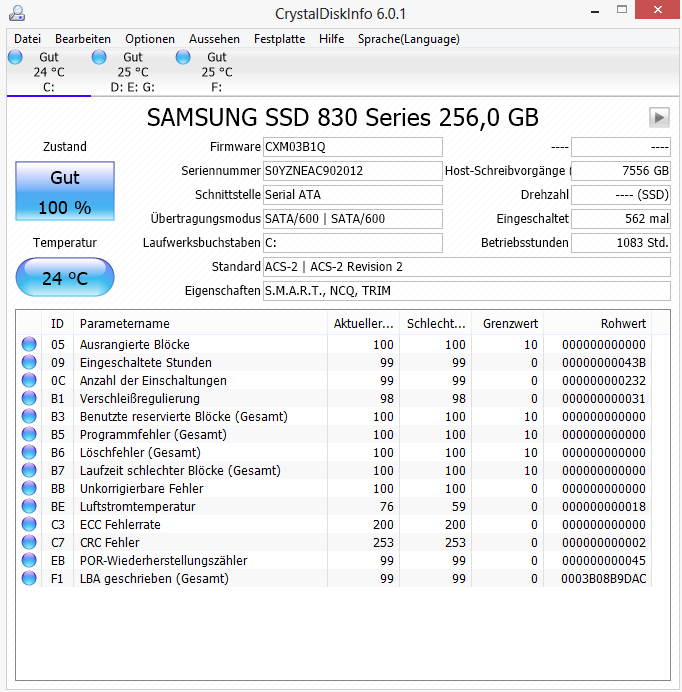Viewport: 682px width, 692px height.
Task: Click the Aktueller... column header
Action: [x=363, y=323]
